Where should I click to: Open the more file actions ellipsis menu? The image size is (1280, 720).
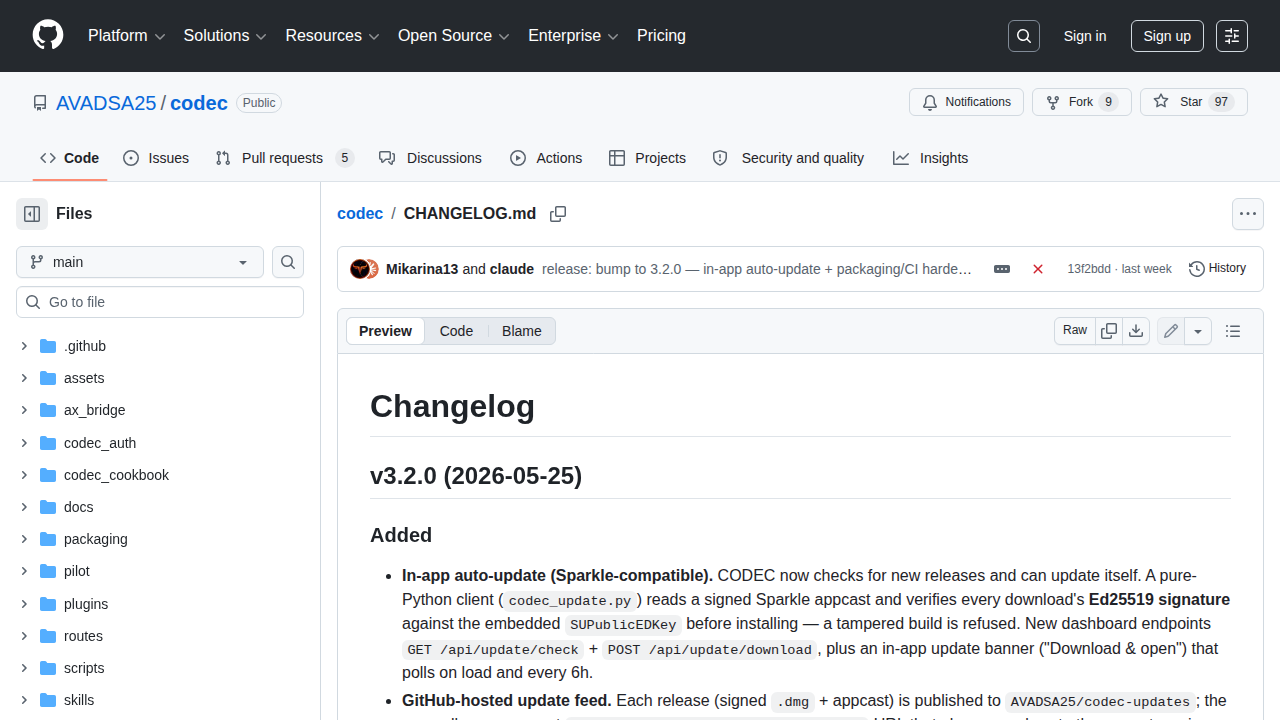click(x=1247, y=214)
